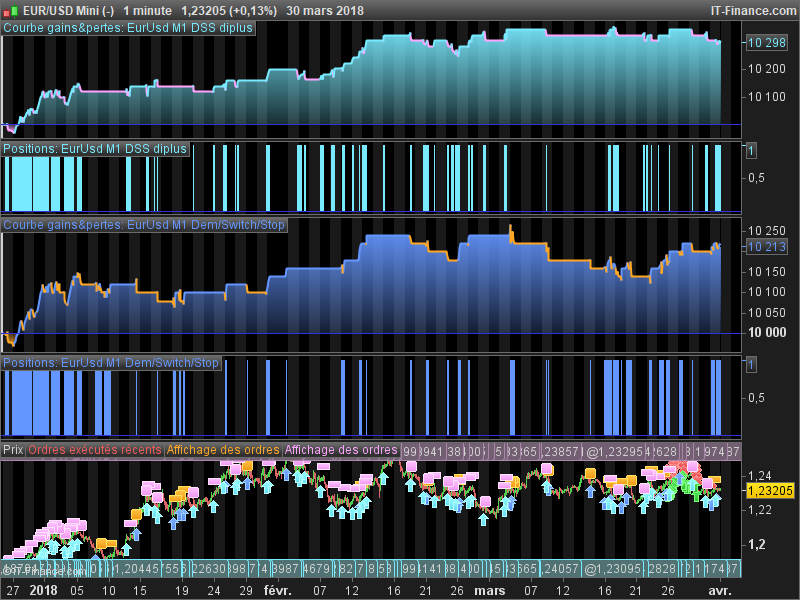Image resolution: width=800 pixels, height=600 pixels.
Task: Click the '1' value box in Dem/Switch/Stop positions panel
Action: (x=751, y=365)
